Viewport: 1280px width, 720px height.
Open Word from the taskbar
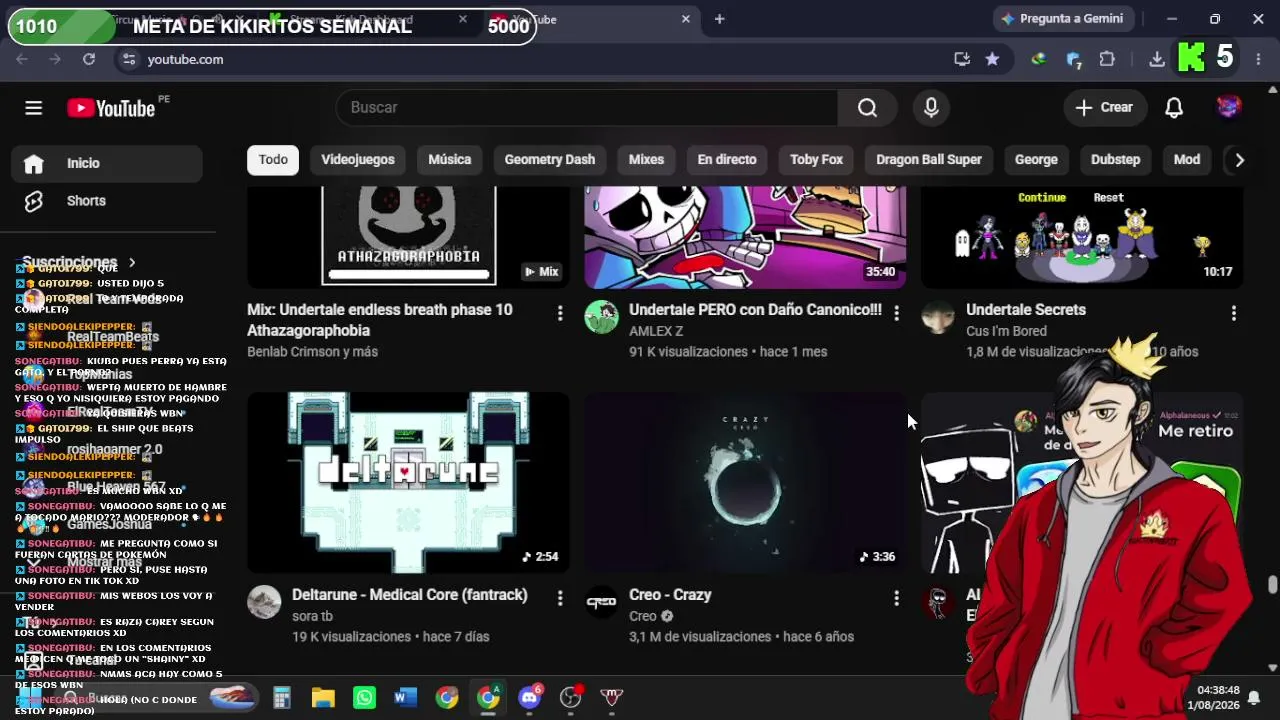click(x=406, y=697)
